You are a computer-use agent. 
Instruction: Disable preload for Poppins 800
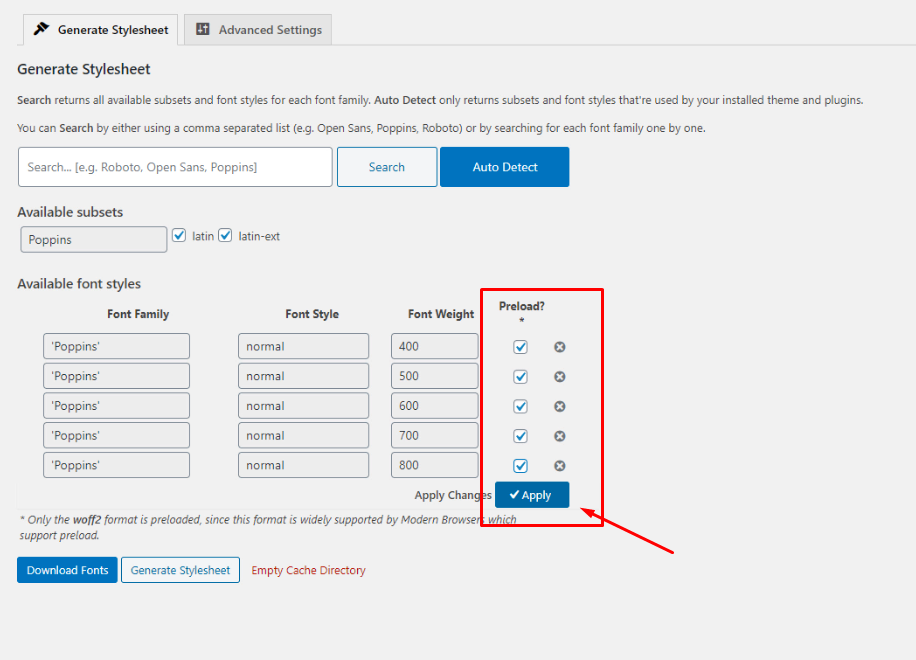[520, 466]
